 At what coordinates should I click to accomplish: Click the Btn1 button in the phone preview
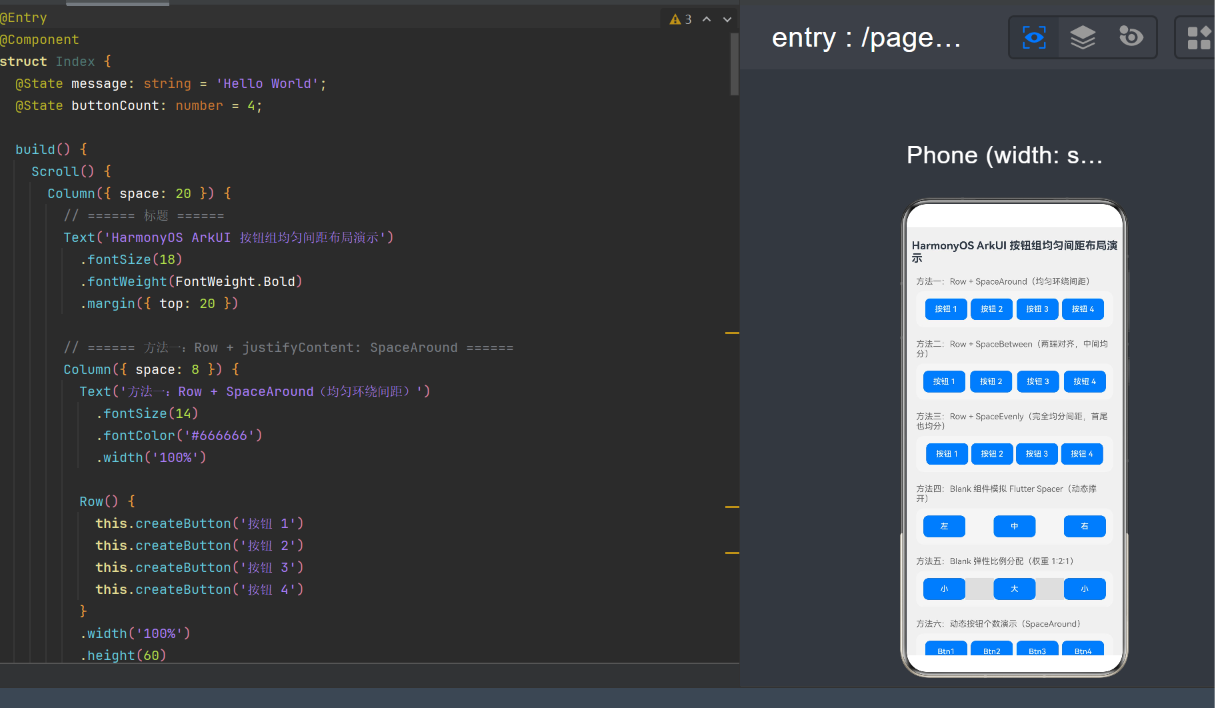click(945, 649)
